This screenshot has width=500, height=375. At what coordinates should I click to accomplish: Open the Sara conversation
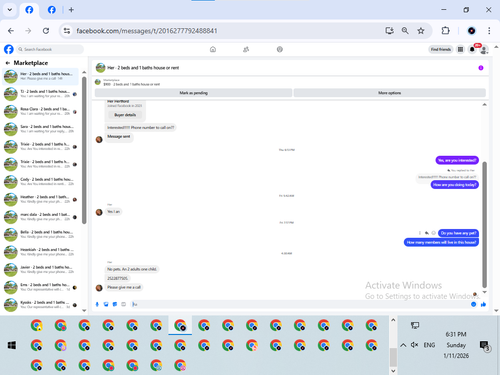(x=41, y=129)
